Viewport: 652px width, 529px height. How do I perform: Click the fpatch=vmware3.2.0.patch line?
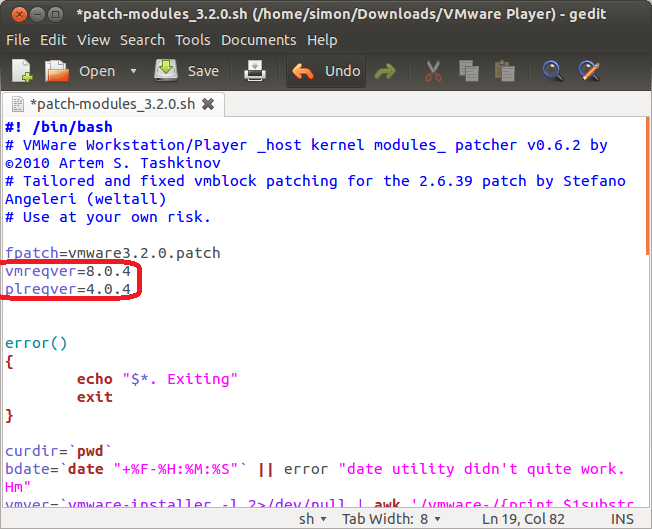click(113, 253)
